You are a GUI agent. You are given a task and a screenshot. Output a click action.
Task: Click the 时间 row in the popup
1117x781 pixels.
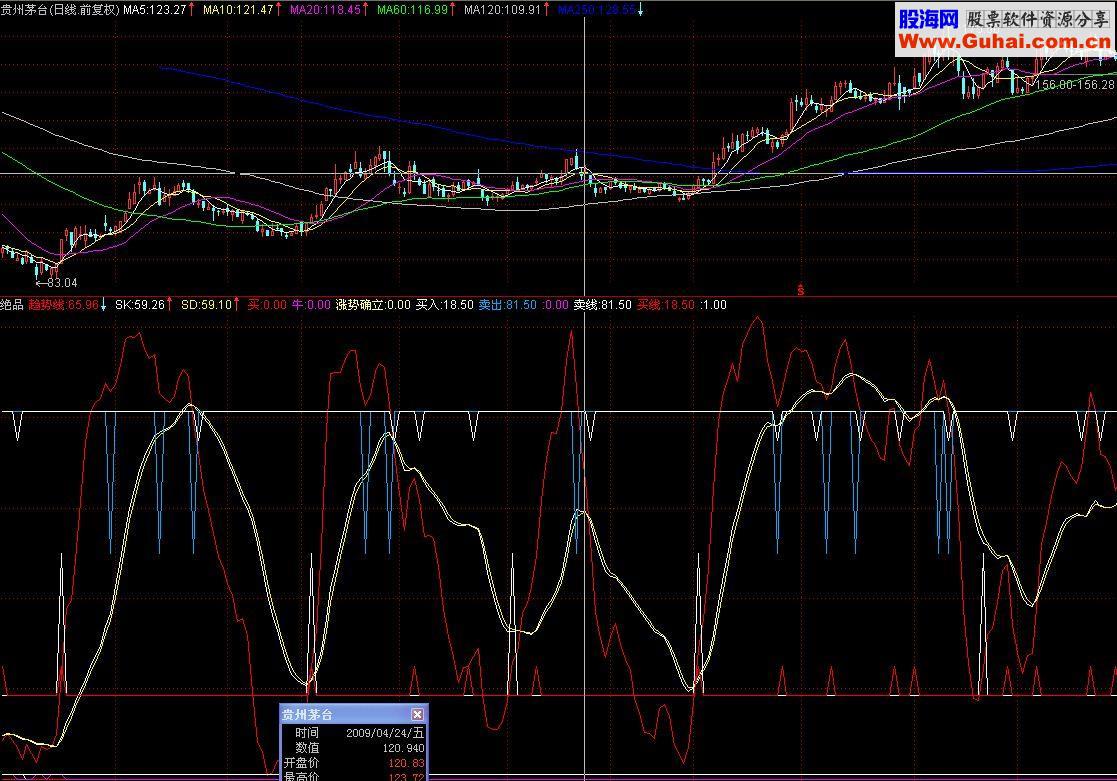pyautogui.click(x=354, y=733)
